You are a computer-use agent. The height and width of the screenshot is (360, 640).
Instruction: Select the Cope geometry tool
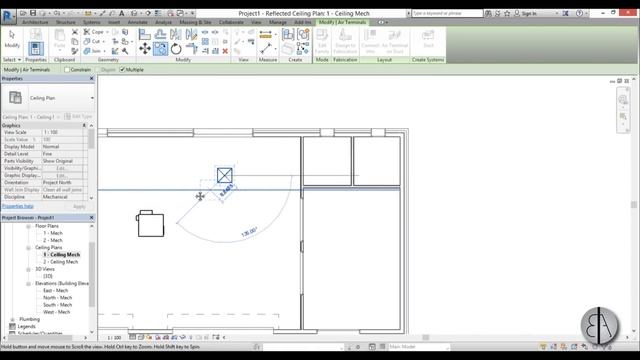[93, 32]
